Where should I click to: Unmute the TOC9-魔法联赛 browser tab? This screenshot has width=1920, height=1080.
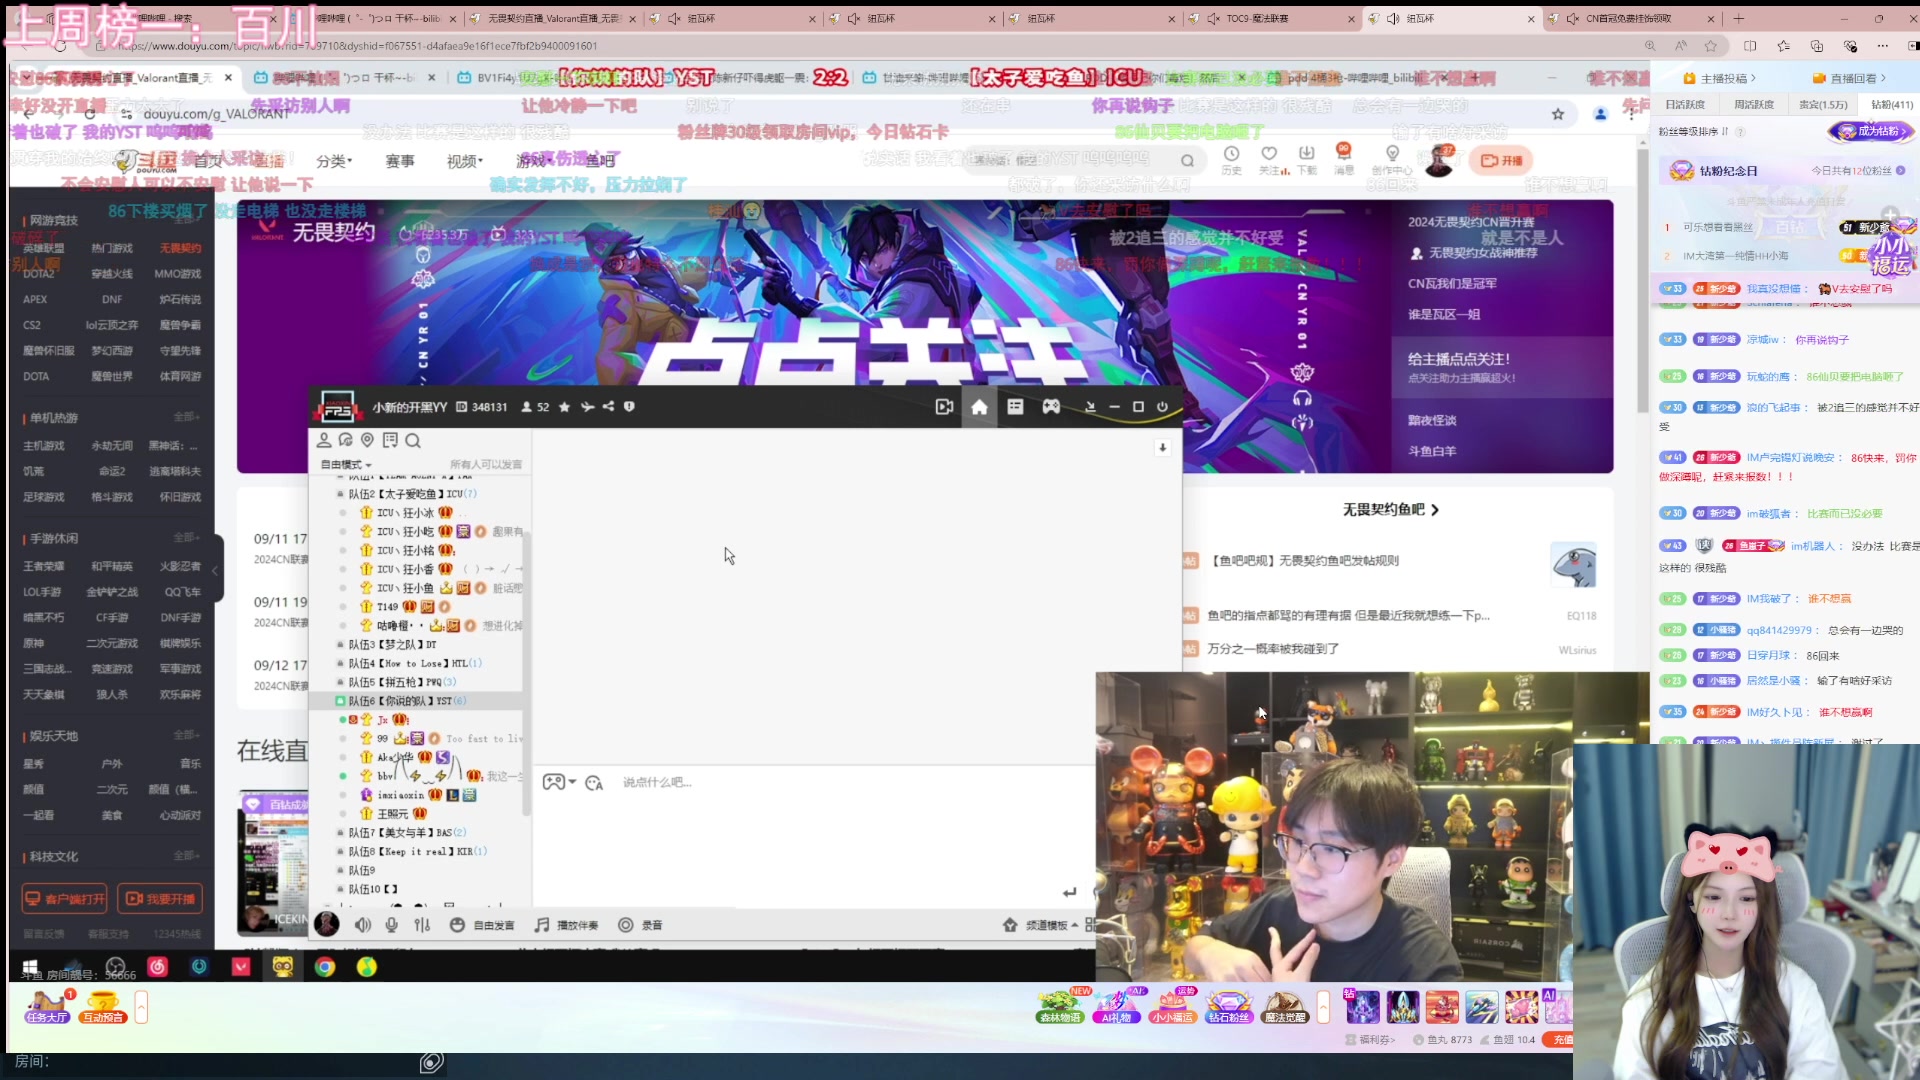pos(1213,18)
